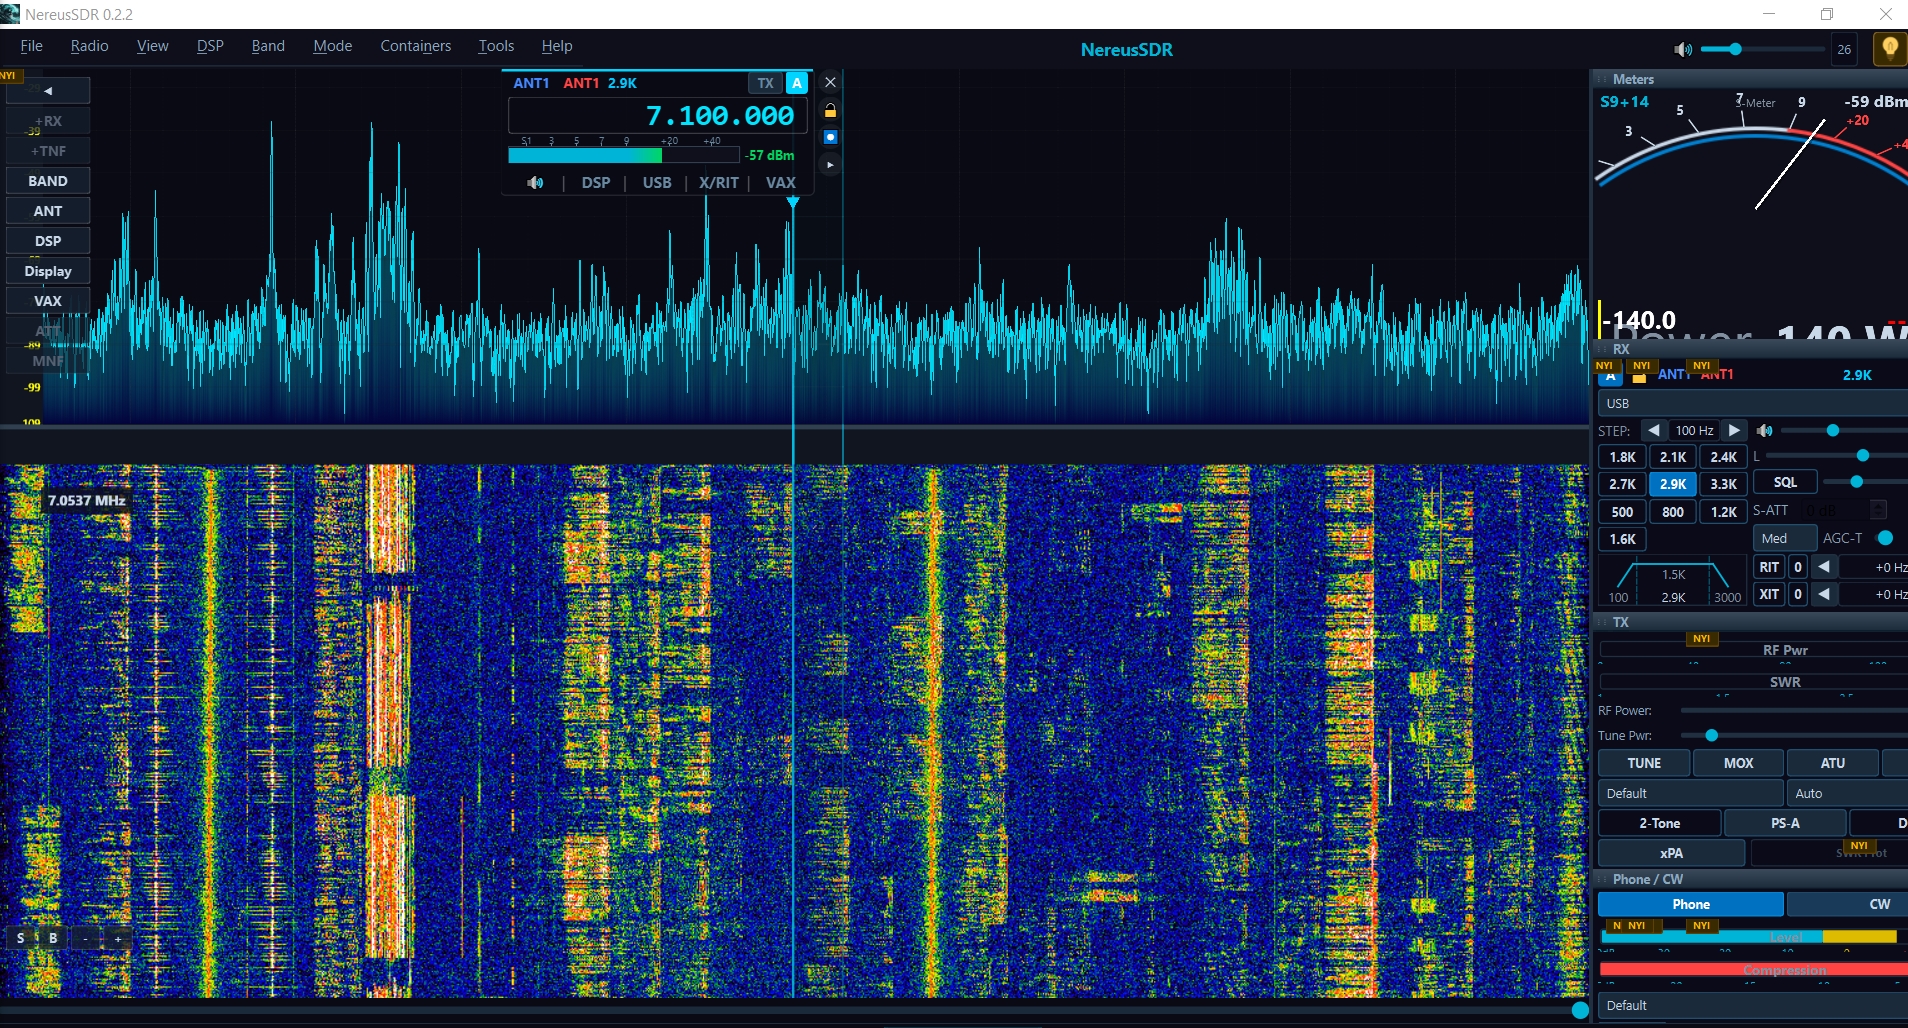Mute audio in the VFO flag

(536, 183)
